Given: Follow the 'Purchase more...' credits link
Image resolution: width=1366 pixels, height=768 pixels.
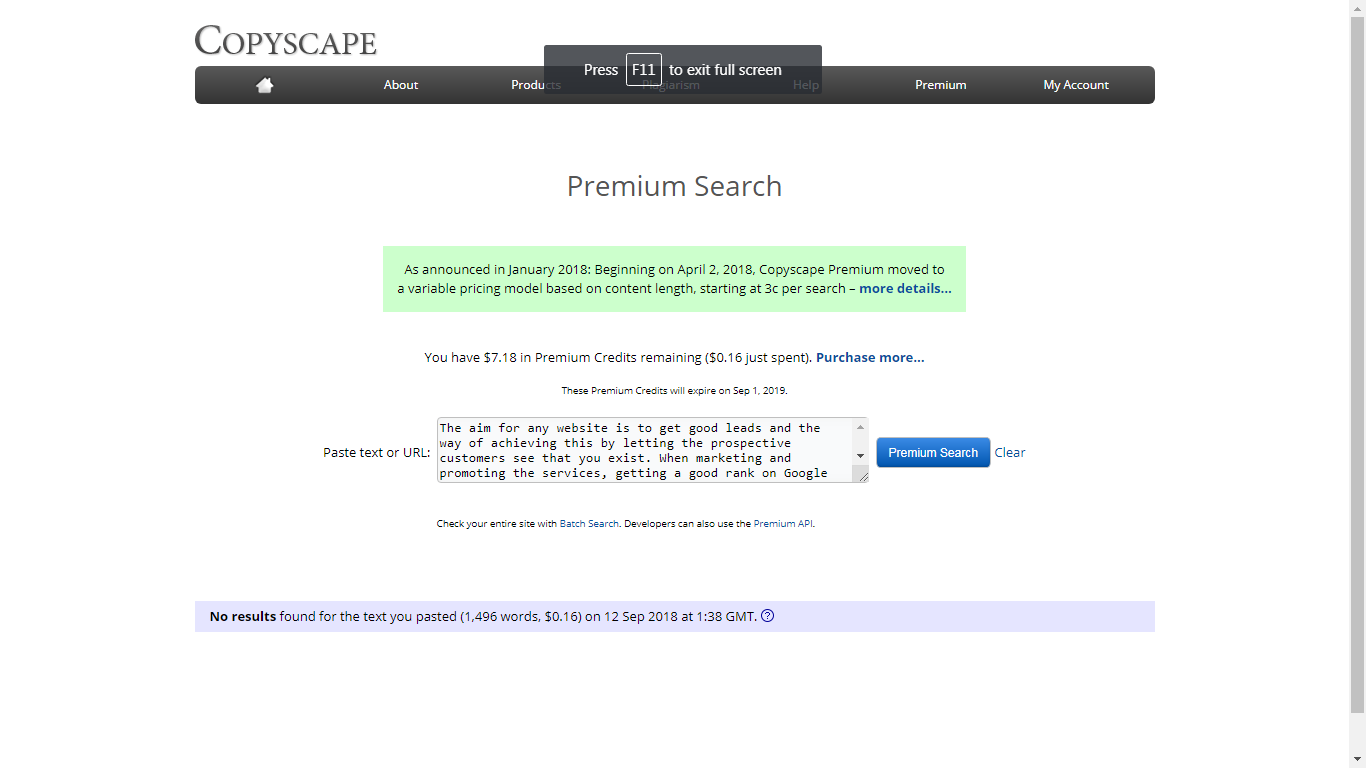Looking at the screenshot, I should (870, 357).
